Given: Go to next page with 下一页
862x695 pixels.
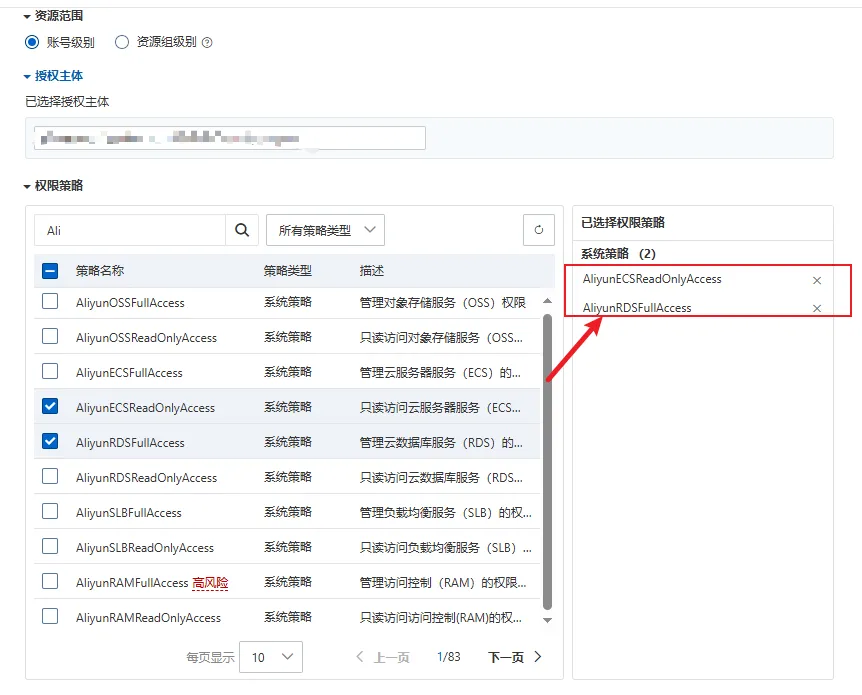Looking at the screenshot, I should pos(515,657).
